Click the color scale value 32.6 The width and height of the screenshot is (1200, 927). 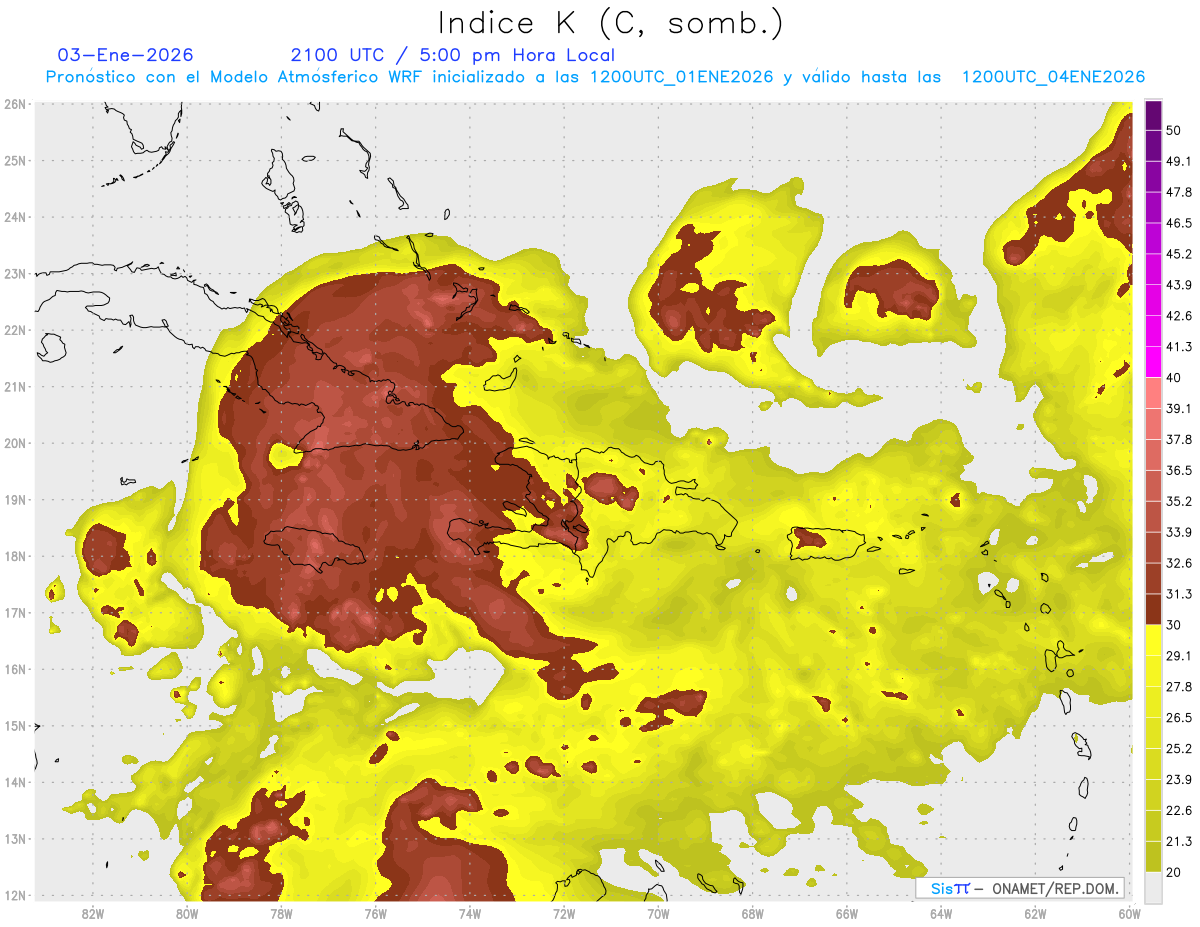pyautogui.click(x=1179, y=563)
